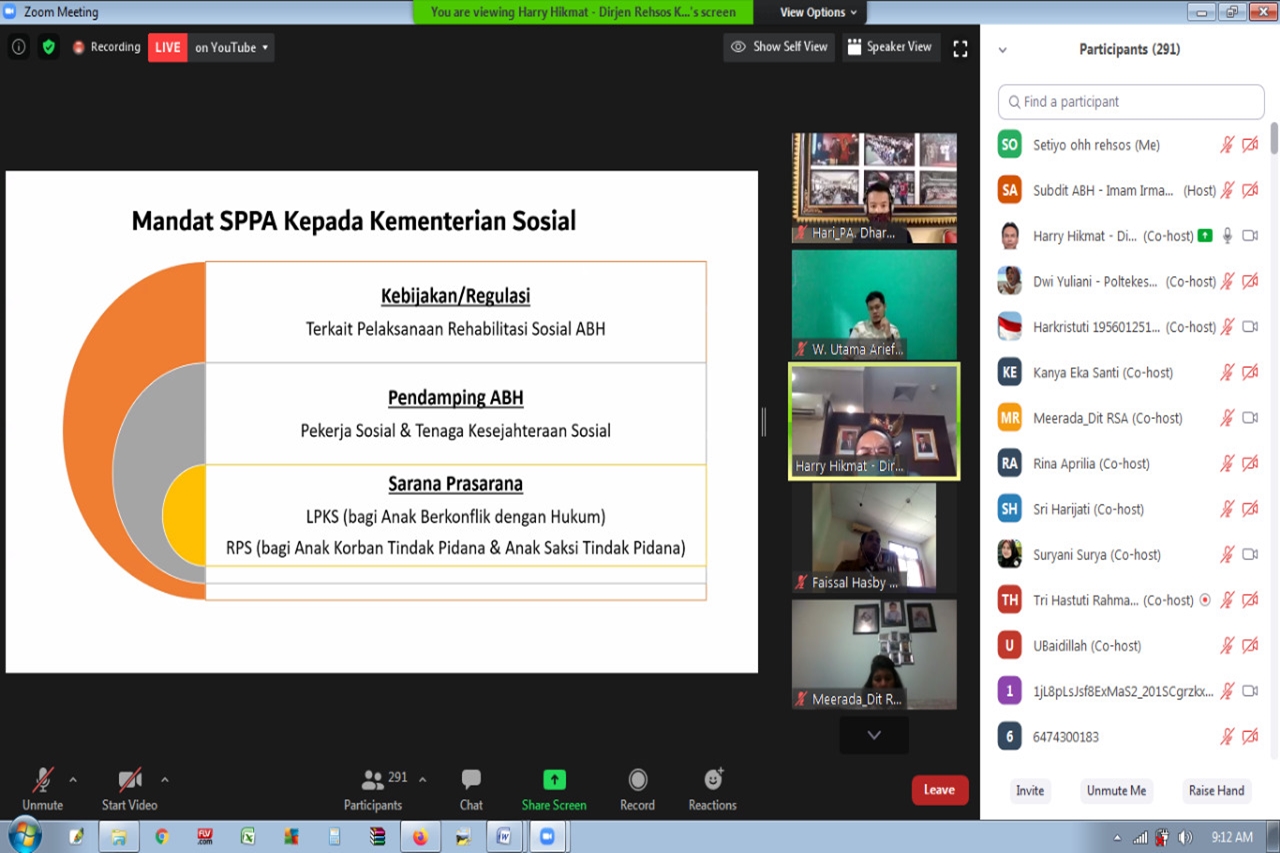This screenshot has height=853, width=1280.
Task: Select W. Utama Arief video thumbnail
Action: 874,304
